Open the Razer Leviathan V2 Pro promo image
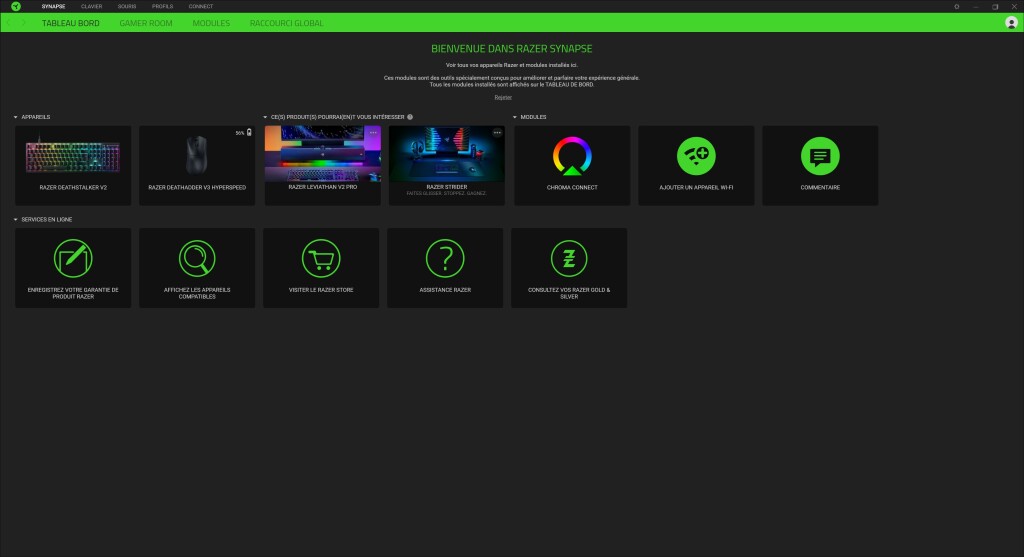The height and width of the screenshot is (557, 1024). pyautogui.click(x=323, y=153)
